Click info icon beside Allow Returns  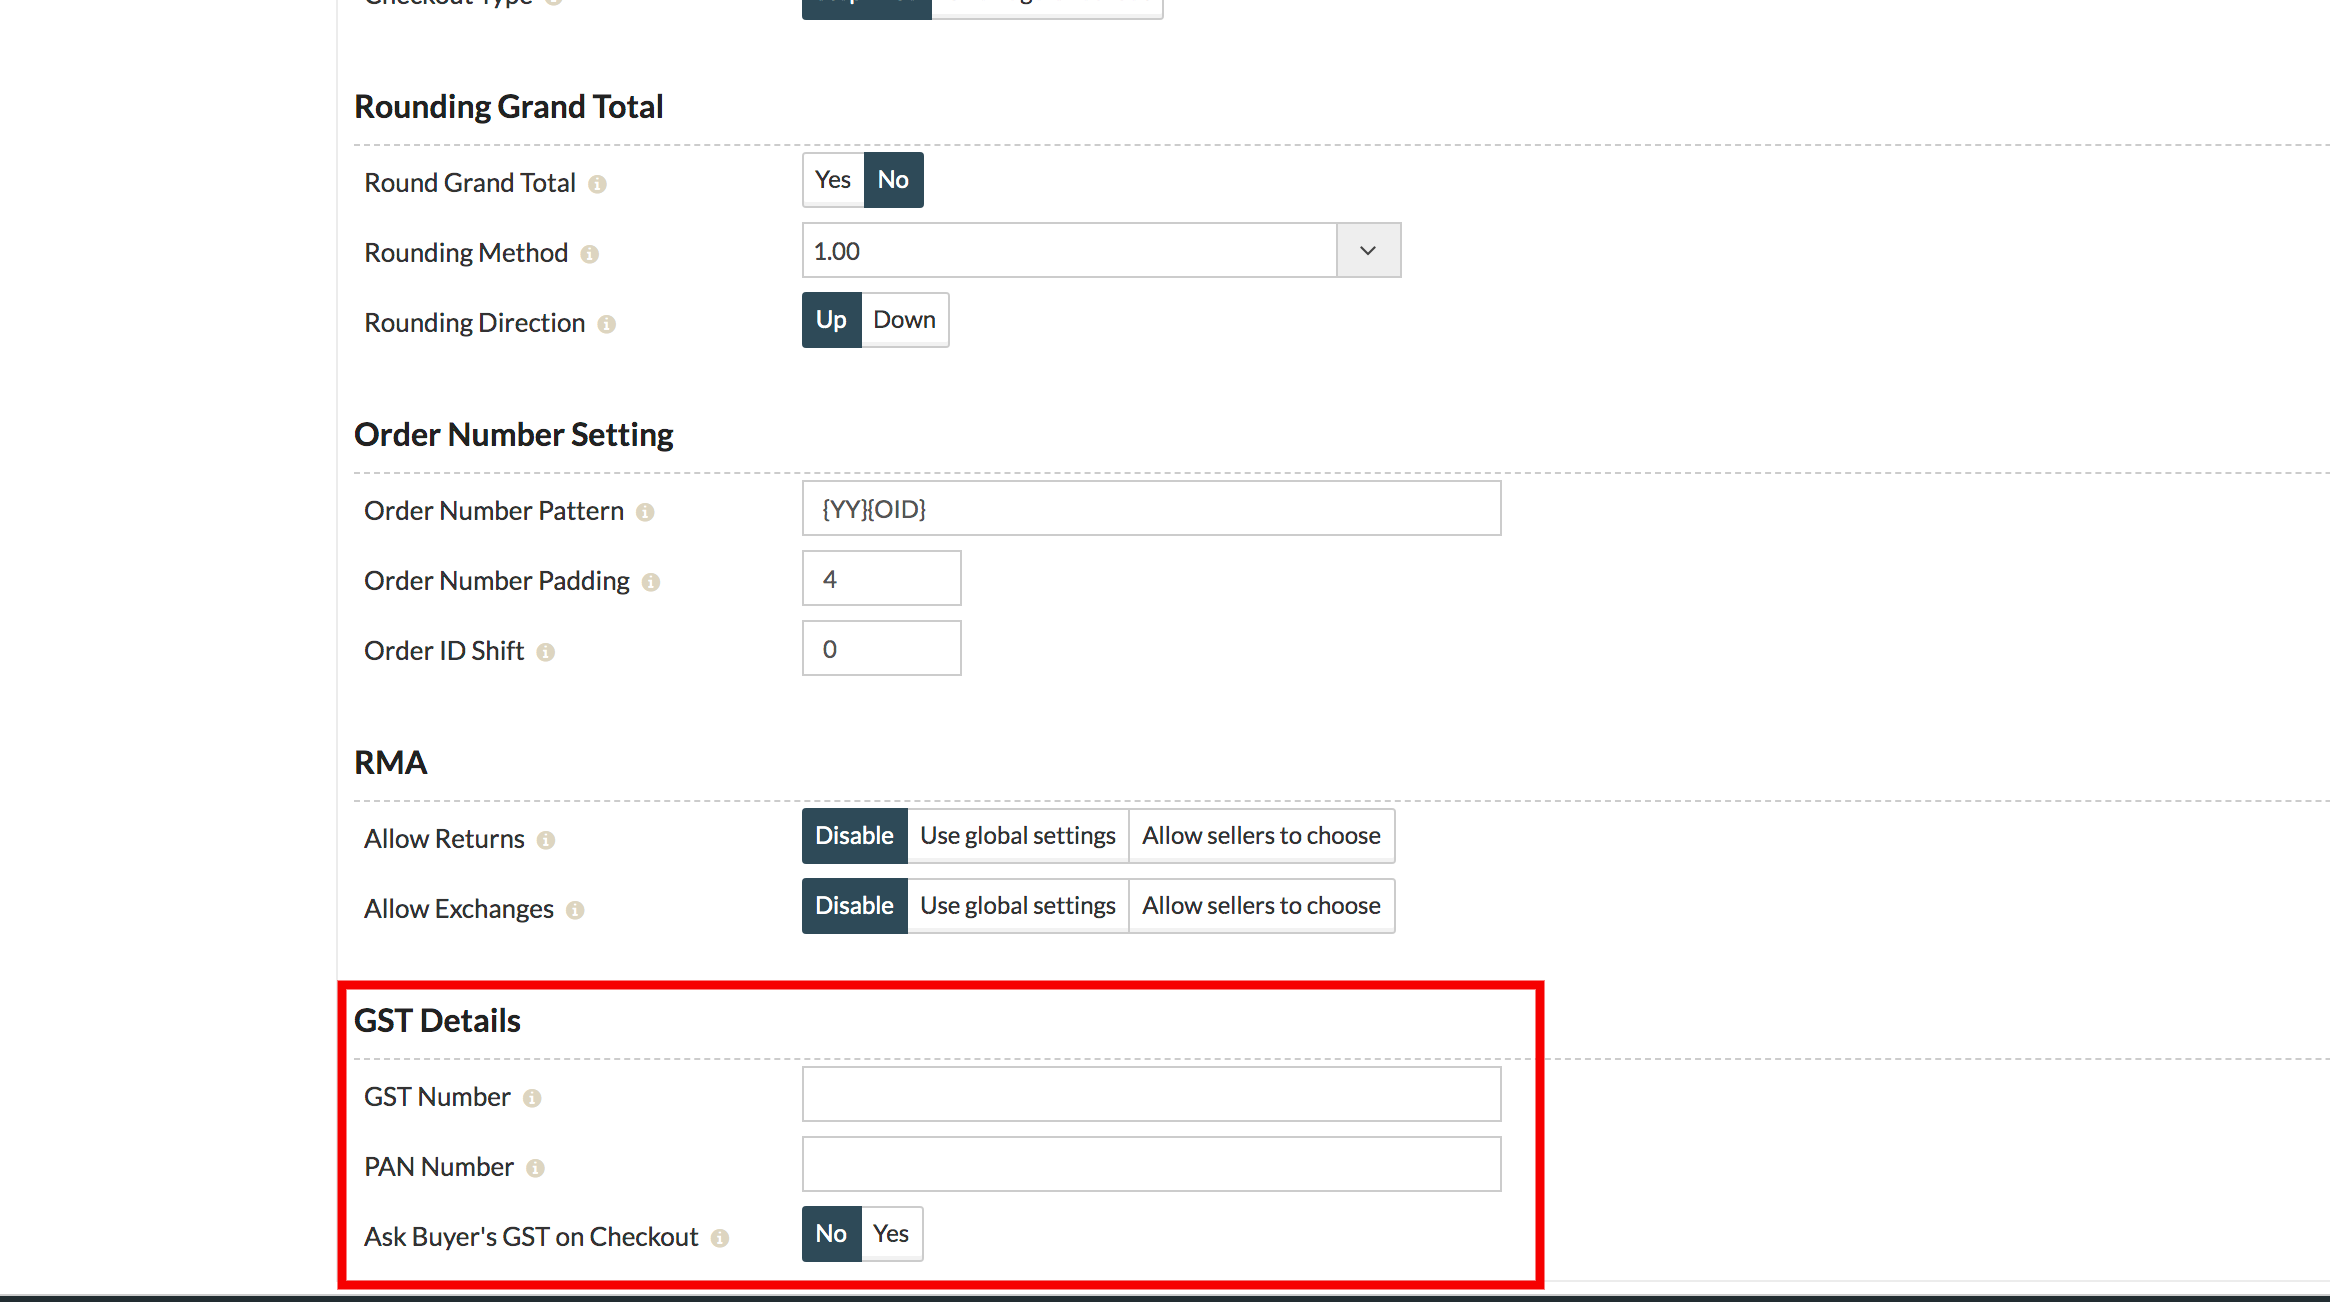click(545, 840)
